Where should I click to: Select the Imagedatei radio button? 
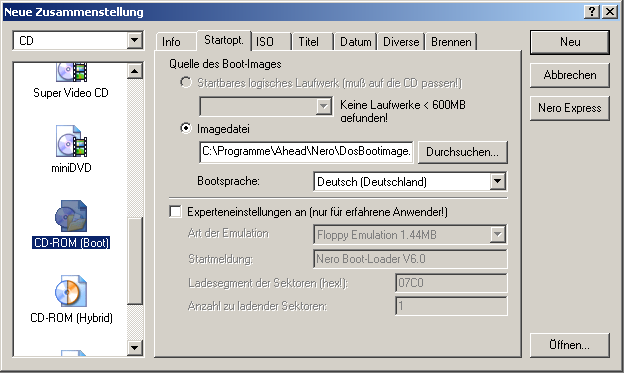click(186, 129)
